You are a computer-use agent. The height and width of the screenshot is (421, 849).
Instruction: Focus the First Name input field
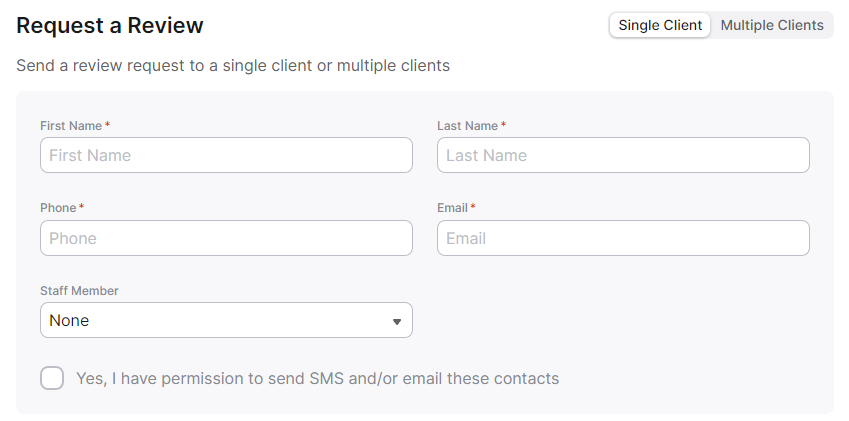coord(226,155)
